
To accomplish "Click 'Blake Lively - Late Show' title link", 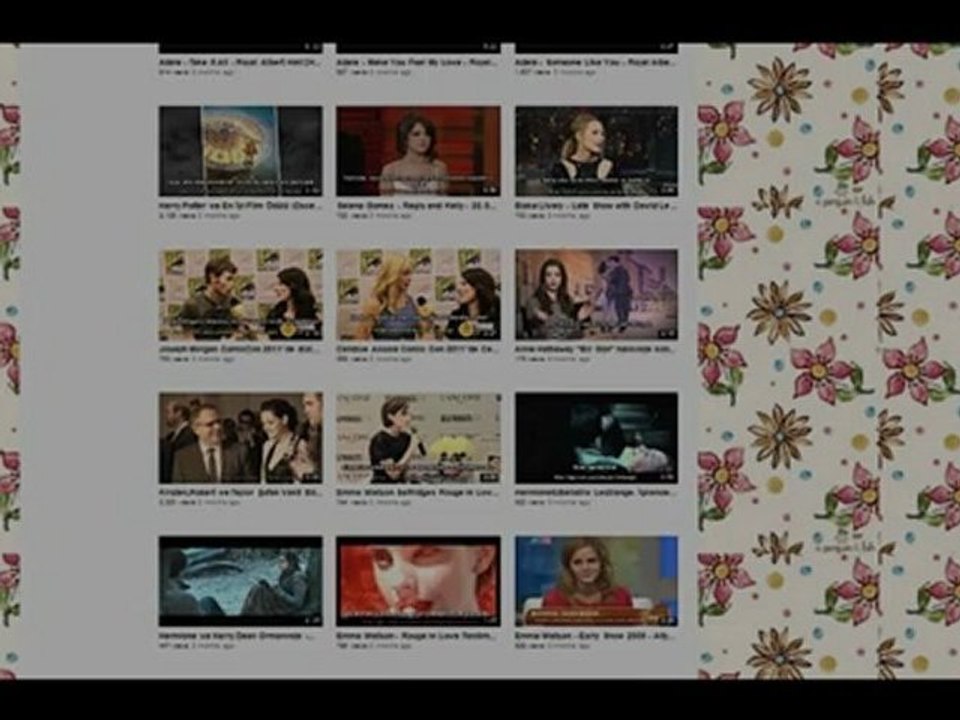I will pos(596,206).
